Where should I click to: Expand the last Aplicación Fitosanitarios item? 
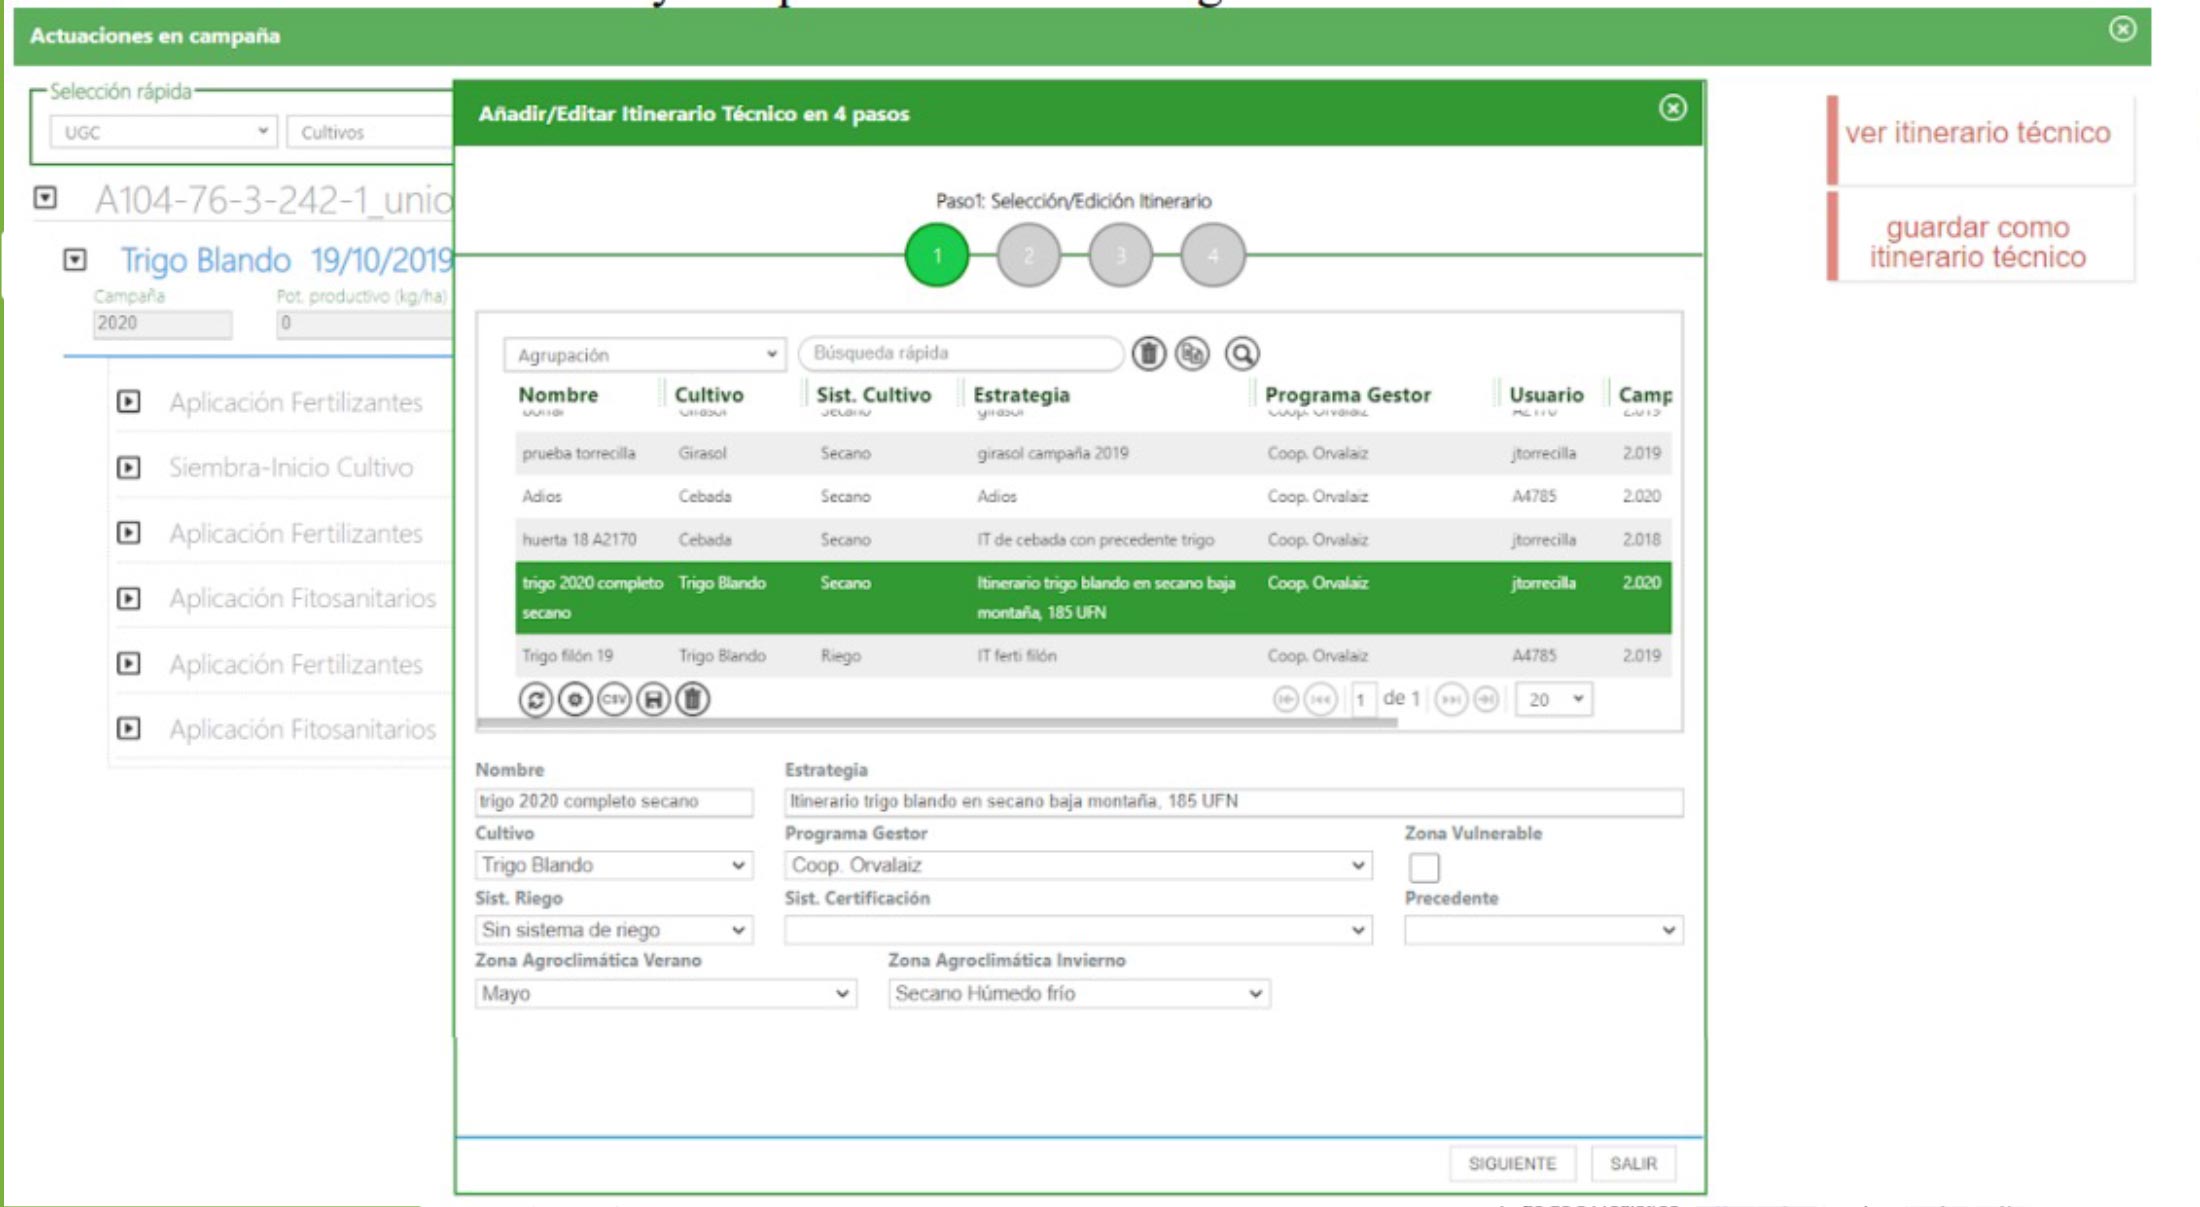tap(129, 728)
